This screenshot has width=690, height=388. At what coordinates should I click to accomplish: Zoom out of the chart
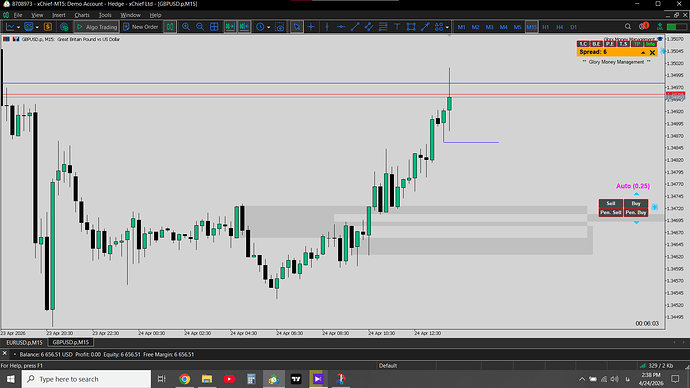200,27
